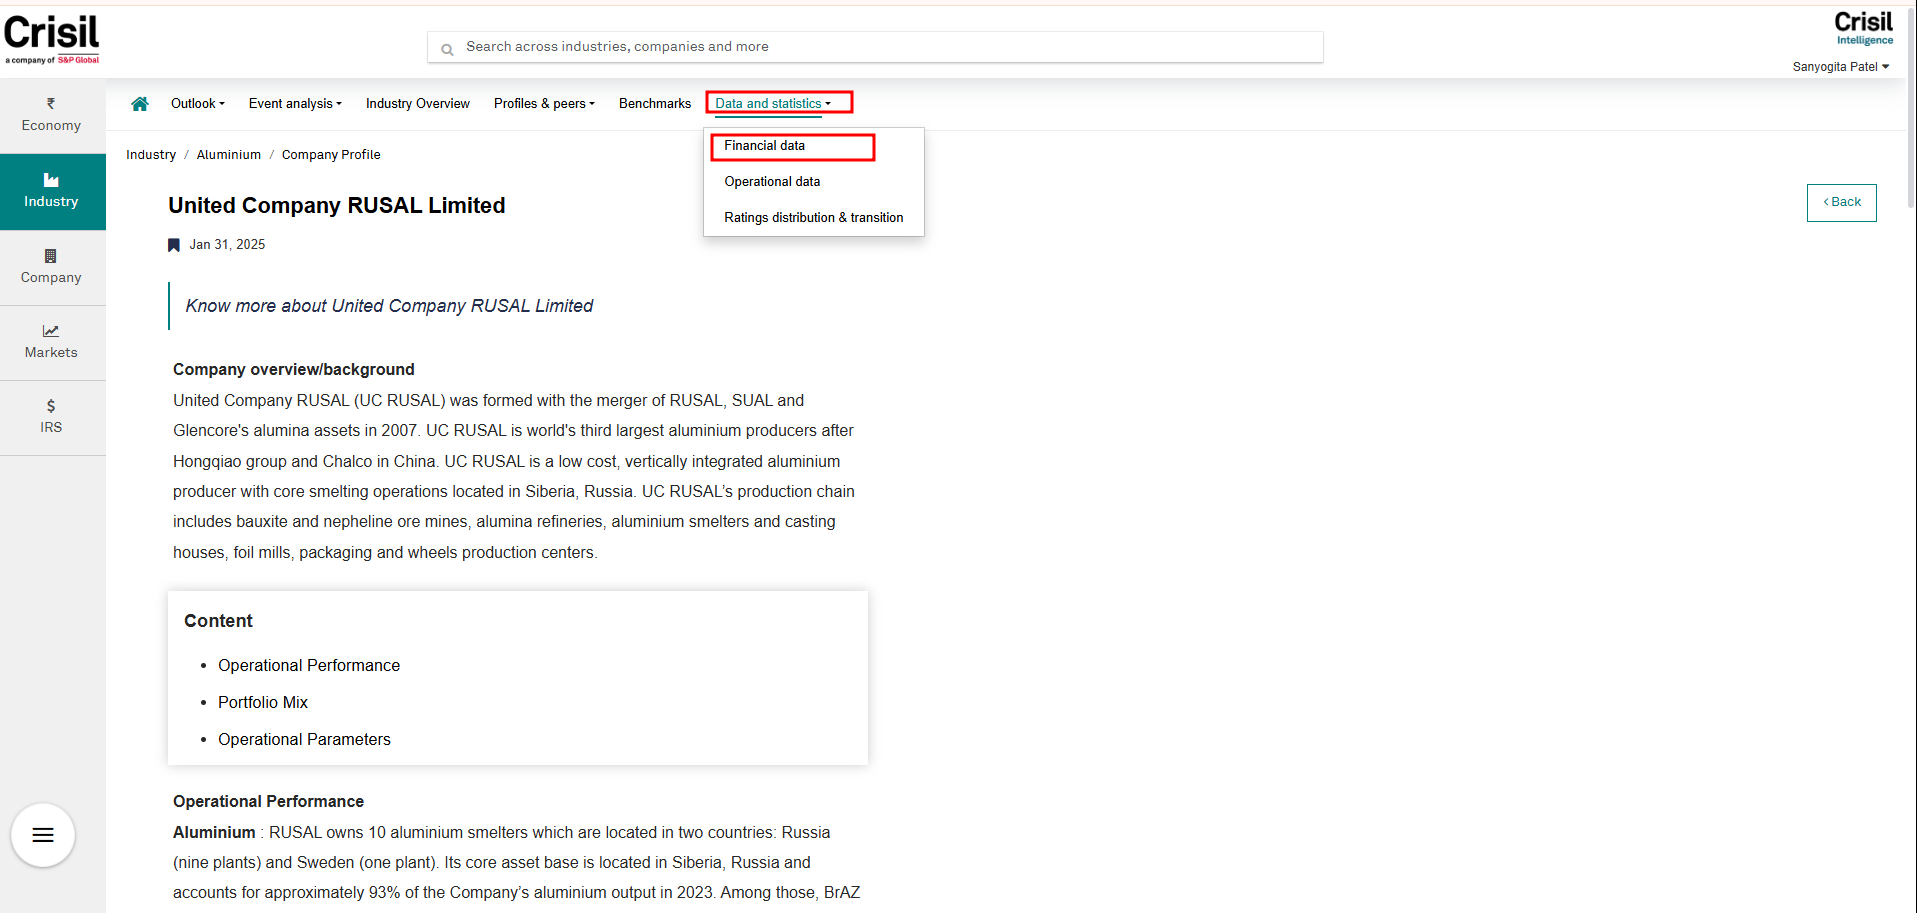Click the search input field
Screen dimensions: 1917x913
875,47
